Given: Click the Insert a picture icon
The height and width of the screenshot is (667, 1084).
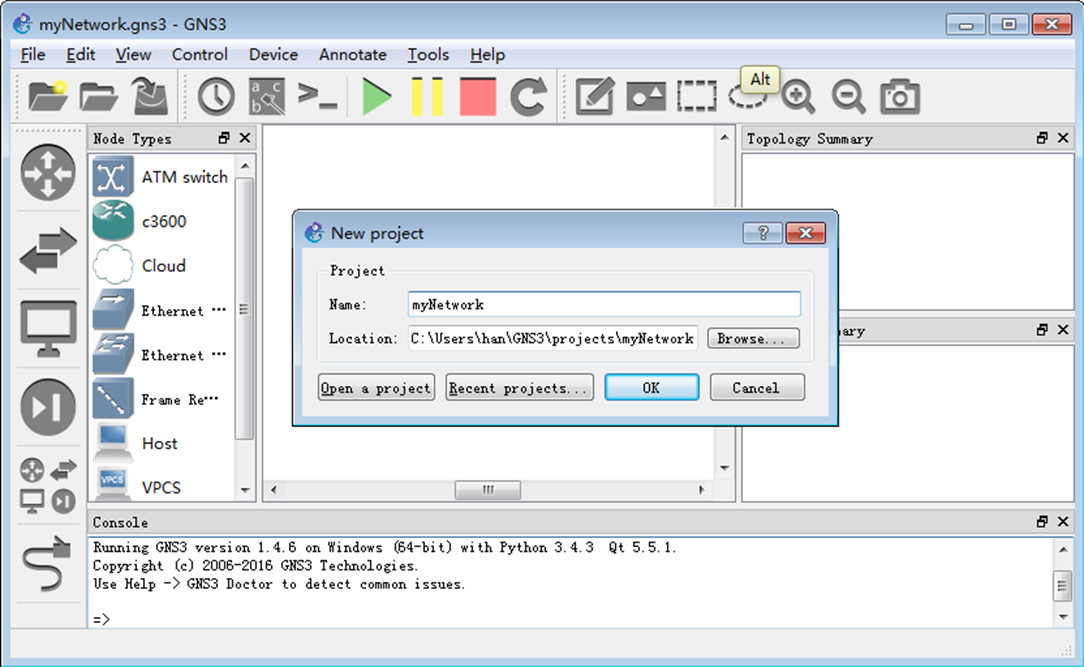Looking at the screenshot, I should [646, 97].
